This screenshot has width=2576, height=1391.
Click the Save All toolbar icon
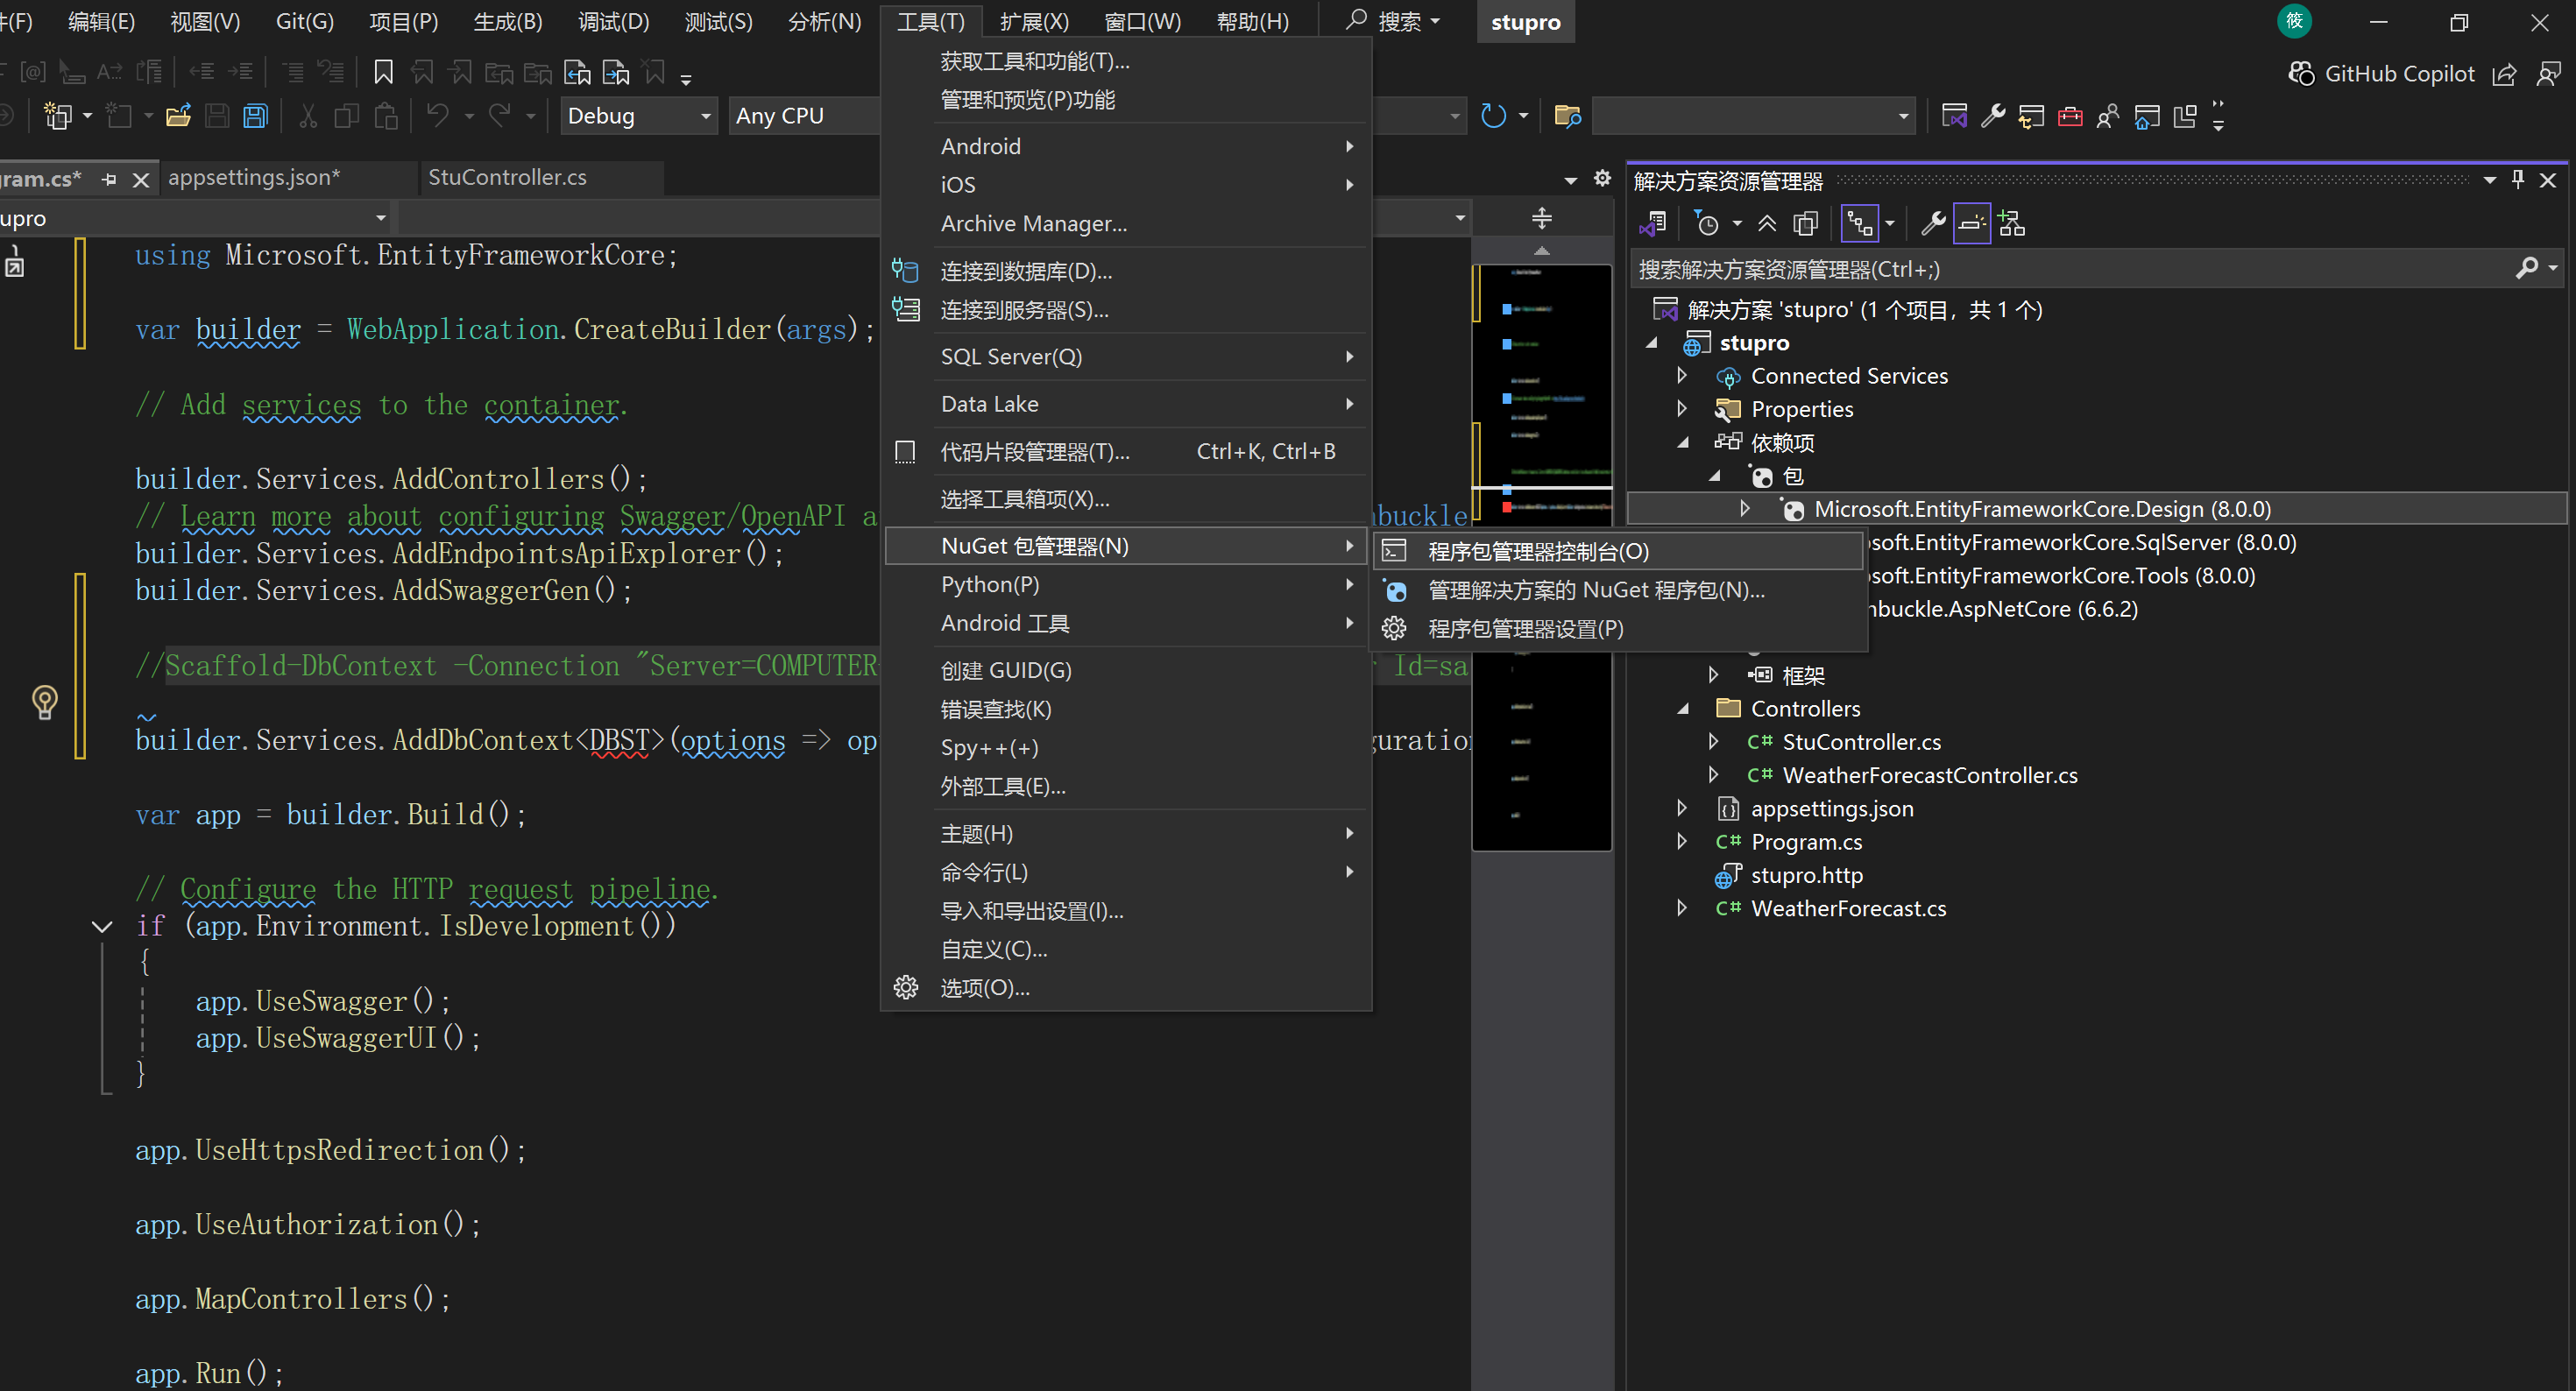tap(256, 116)
